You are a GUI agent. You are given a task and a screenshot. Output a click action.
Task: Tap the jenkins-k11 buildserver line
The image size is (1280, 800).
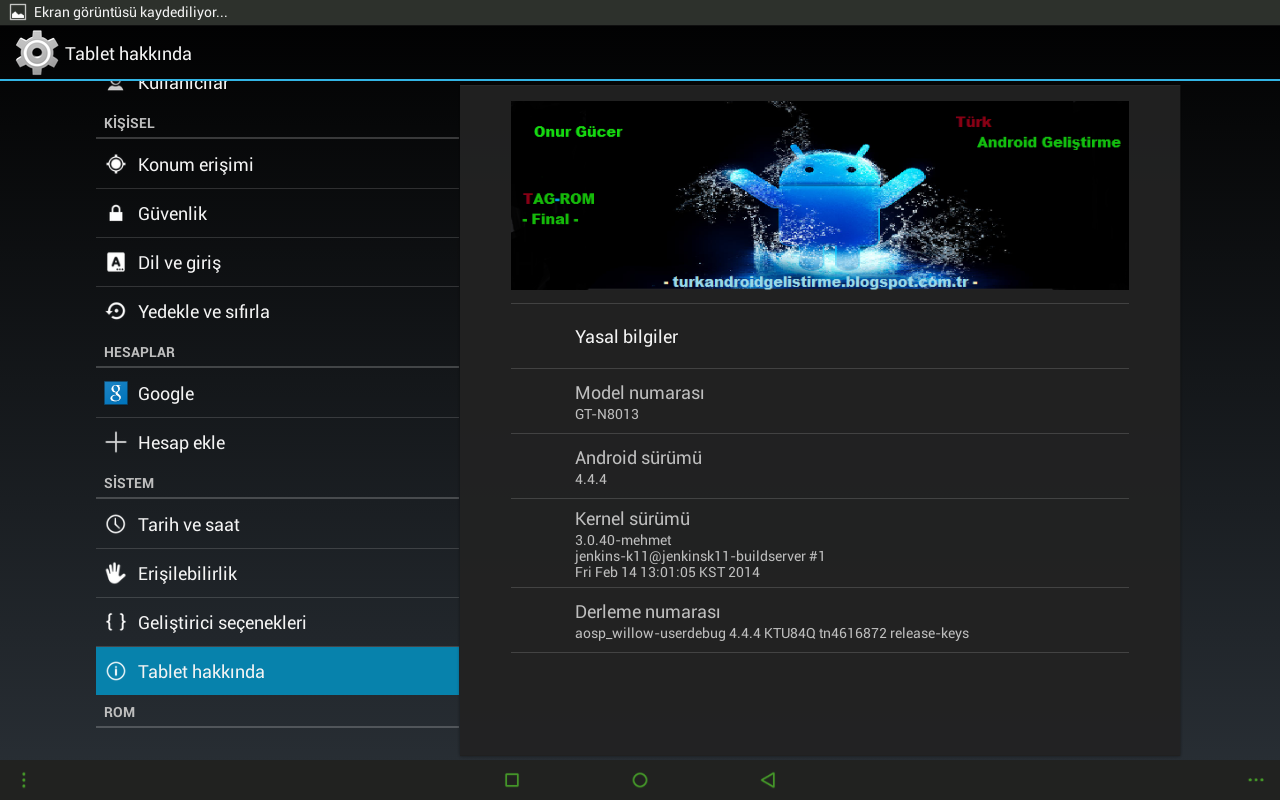pos(700,556)
